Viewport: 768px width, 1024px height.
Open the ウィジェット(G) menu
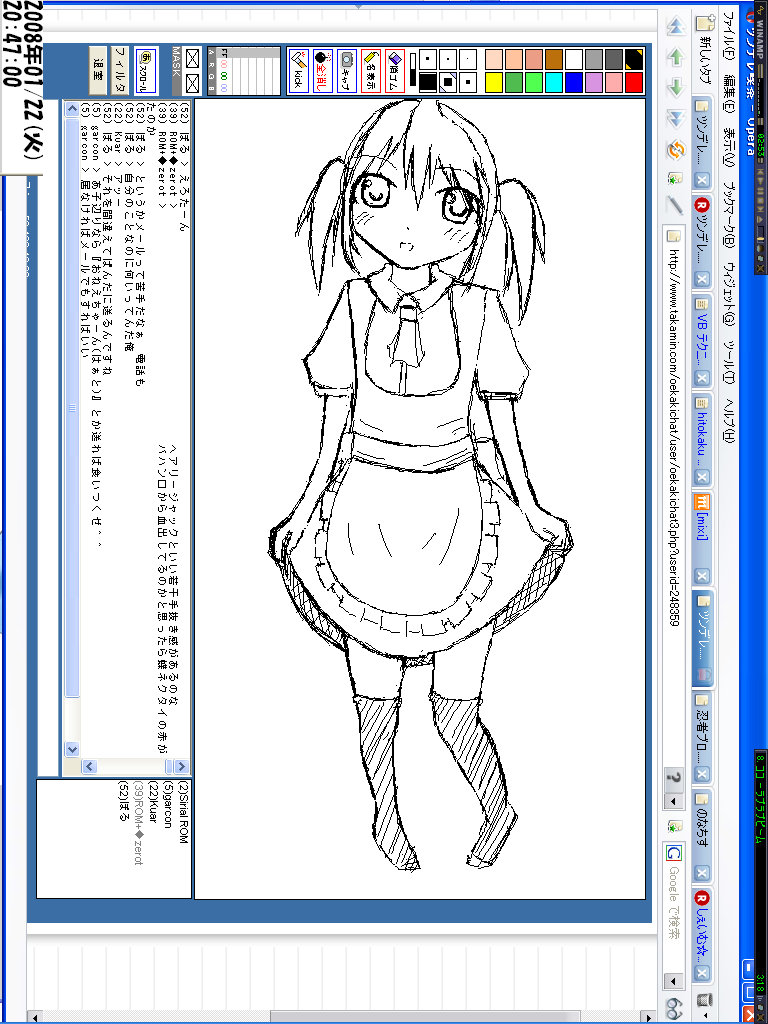(729, 294)
